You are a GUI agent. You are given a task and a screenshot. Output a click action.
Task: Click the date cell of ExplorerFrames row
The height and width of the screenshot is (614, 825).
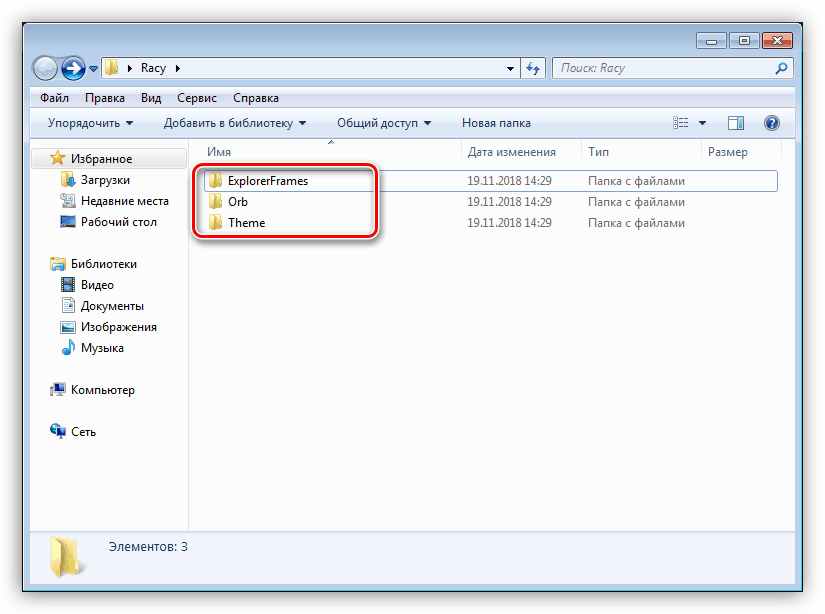point(509,181)
